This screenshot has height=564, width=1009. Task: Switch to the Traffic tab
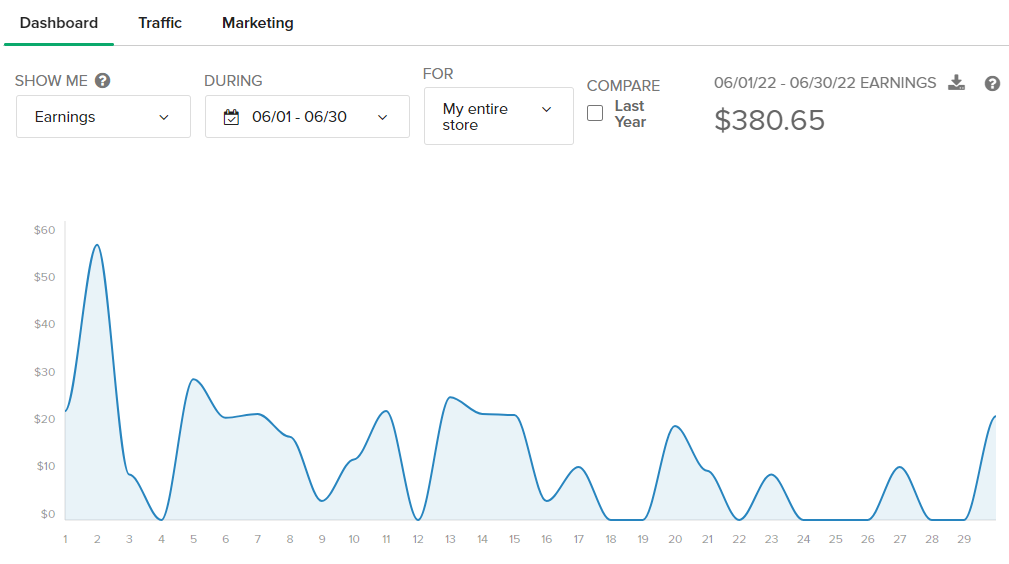coord(160,22)
